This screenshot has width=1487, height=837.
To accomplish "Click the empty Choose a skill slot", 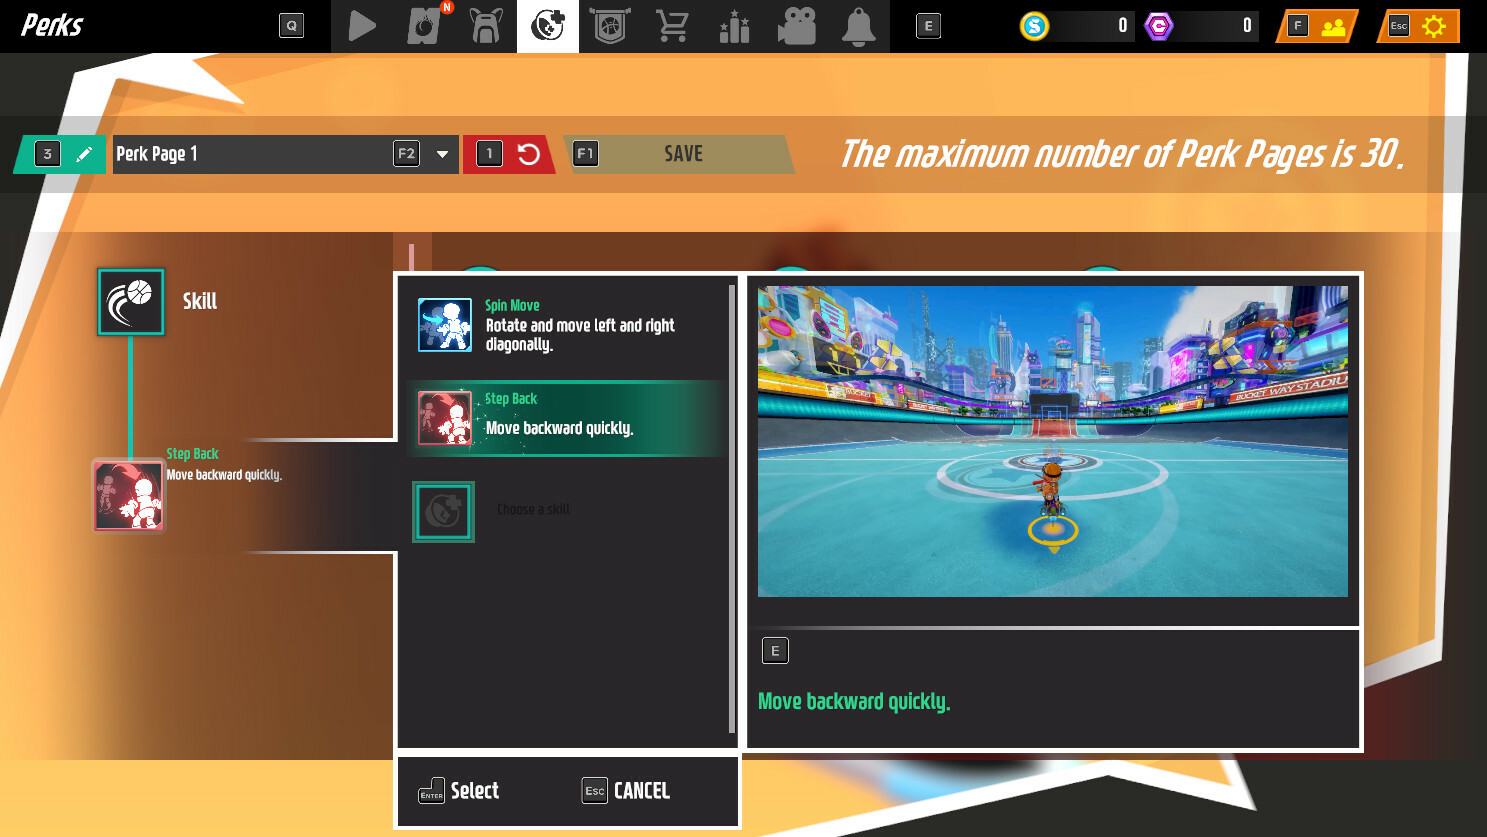I will [x=444, y=511].
